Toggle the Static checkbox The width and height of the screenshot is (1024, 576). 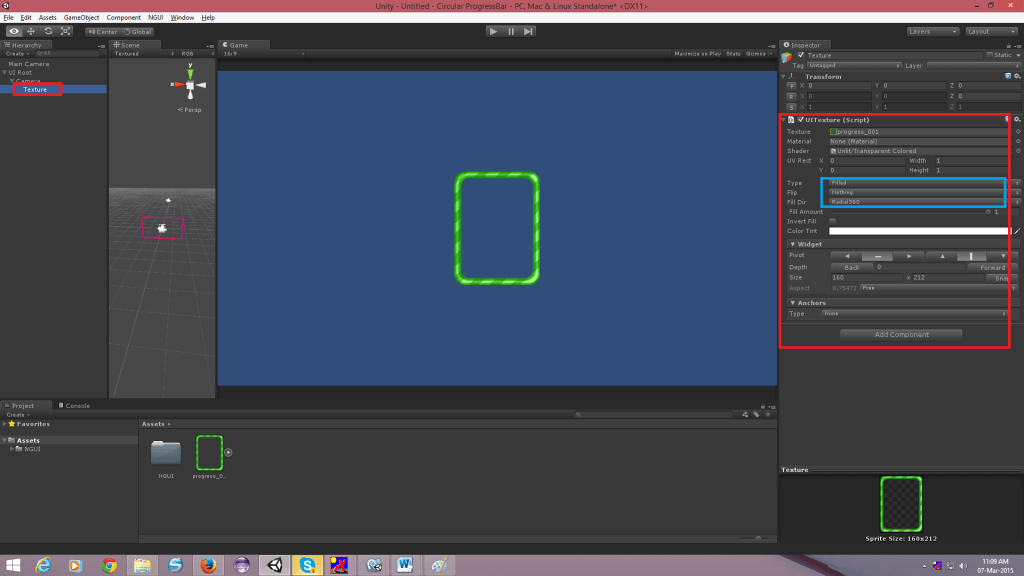coord(989,56)
